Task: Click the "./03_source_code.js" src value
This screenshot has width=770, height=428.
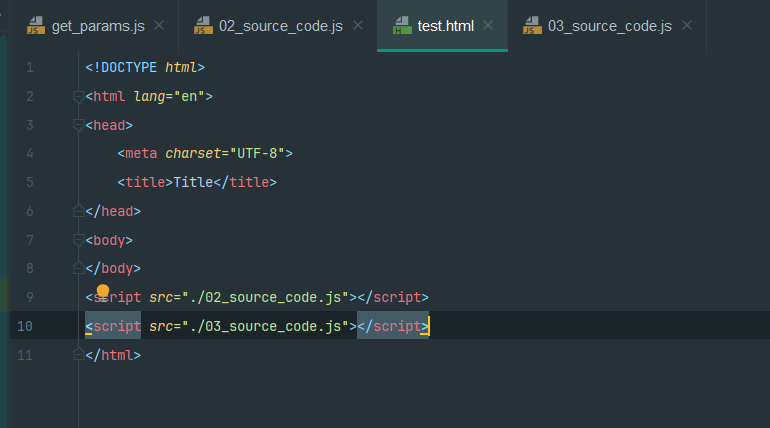Action: (265, 326)
